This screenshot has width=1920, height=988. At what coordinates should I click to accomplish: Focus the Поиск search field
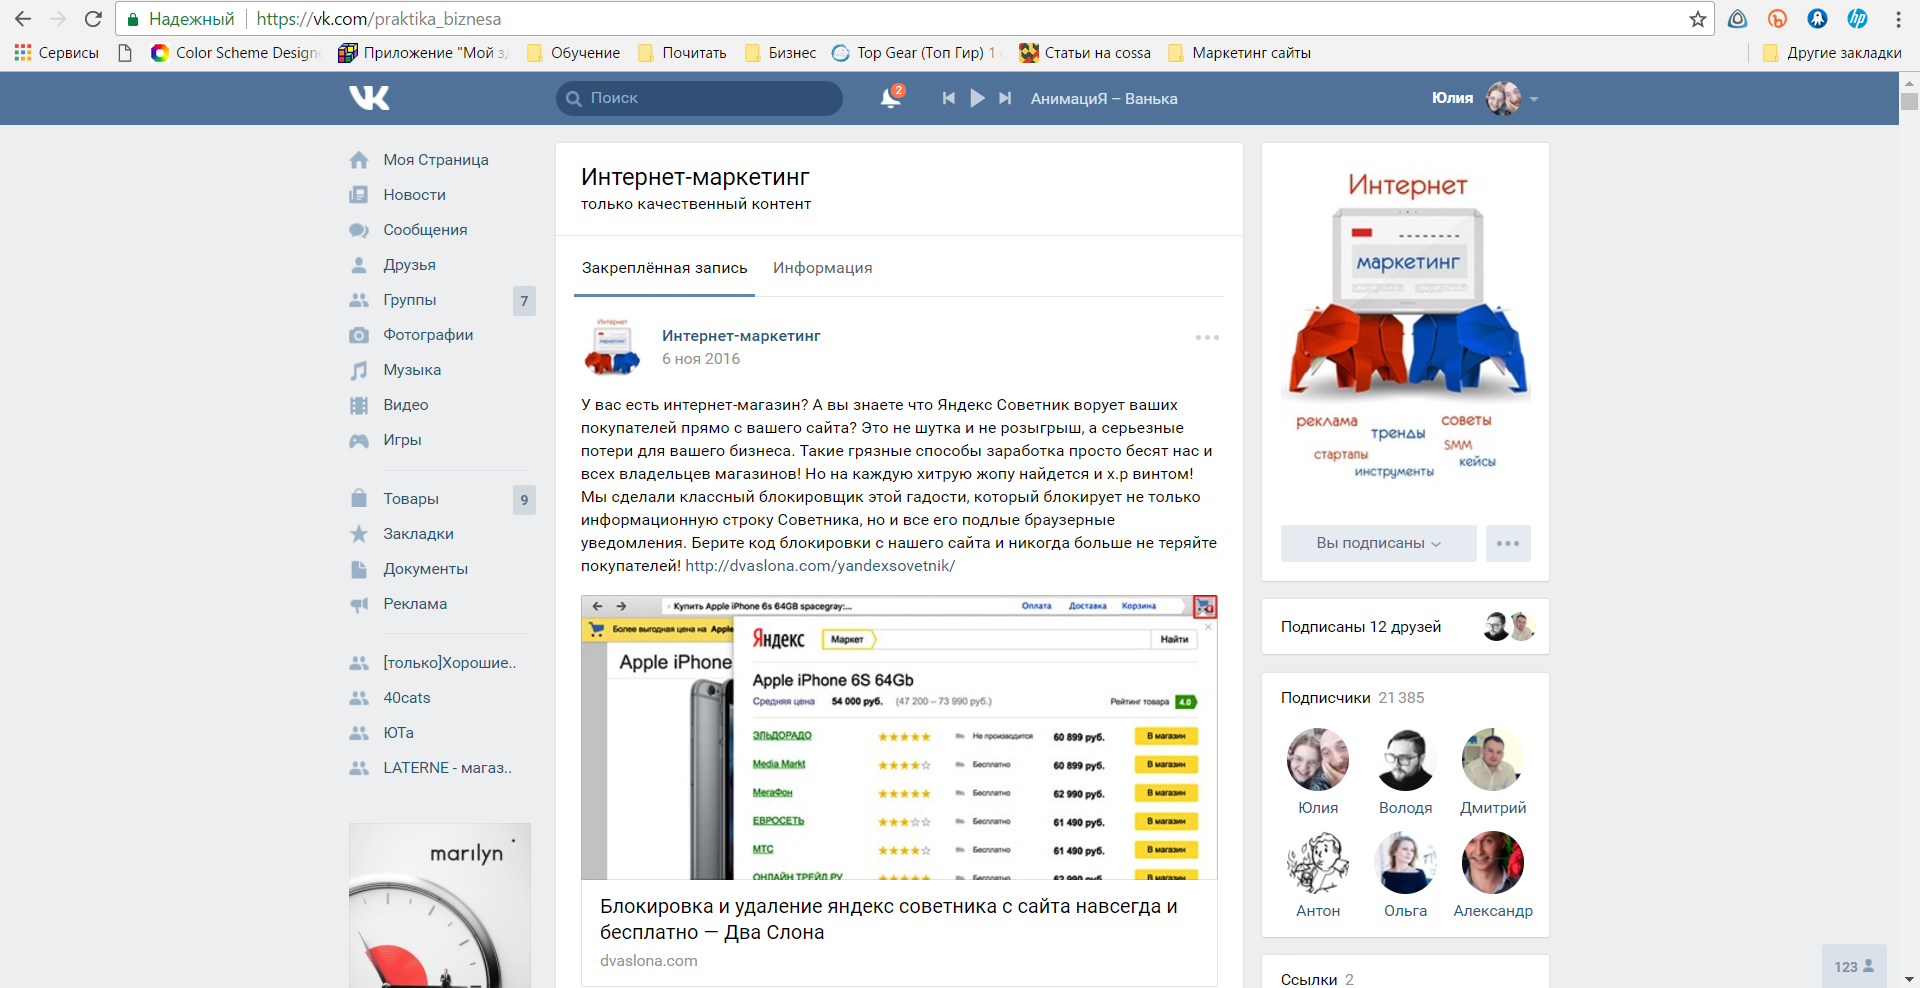point(699,98)
